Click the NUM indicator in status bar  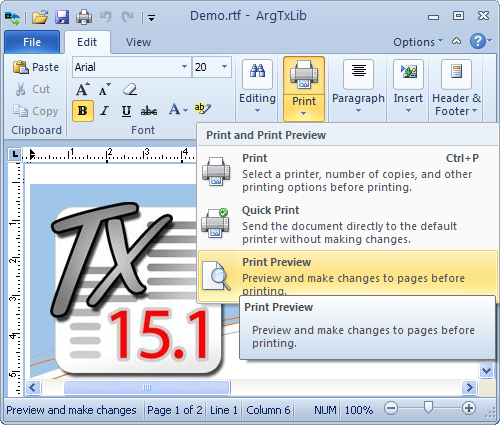point(325,410)
